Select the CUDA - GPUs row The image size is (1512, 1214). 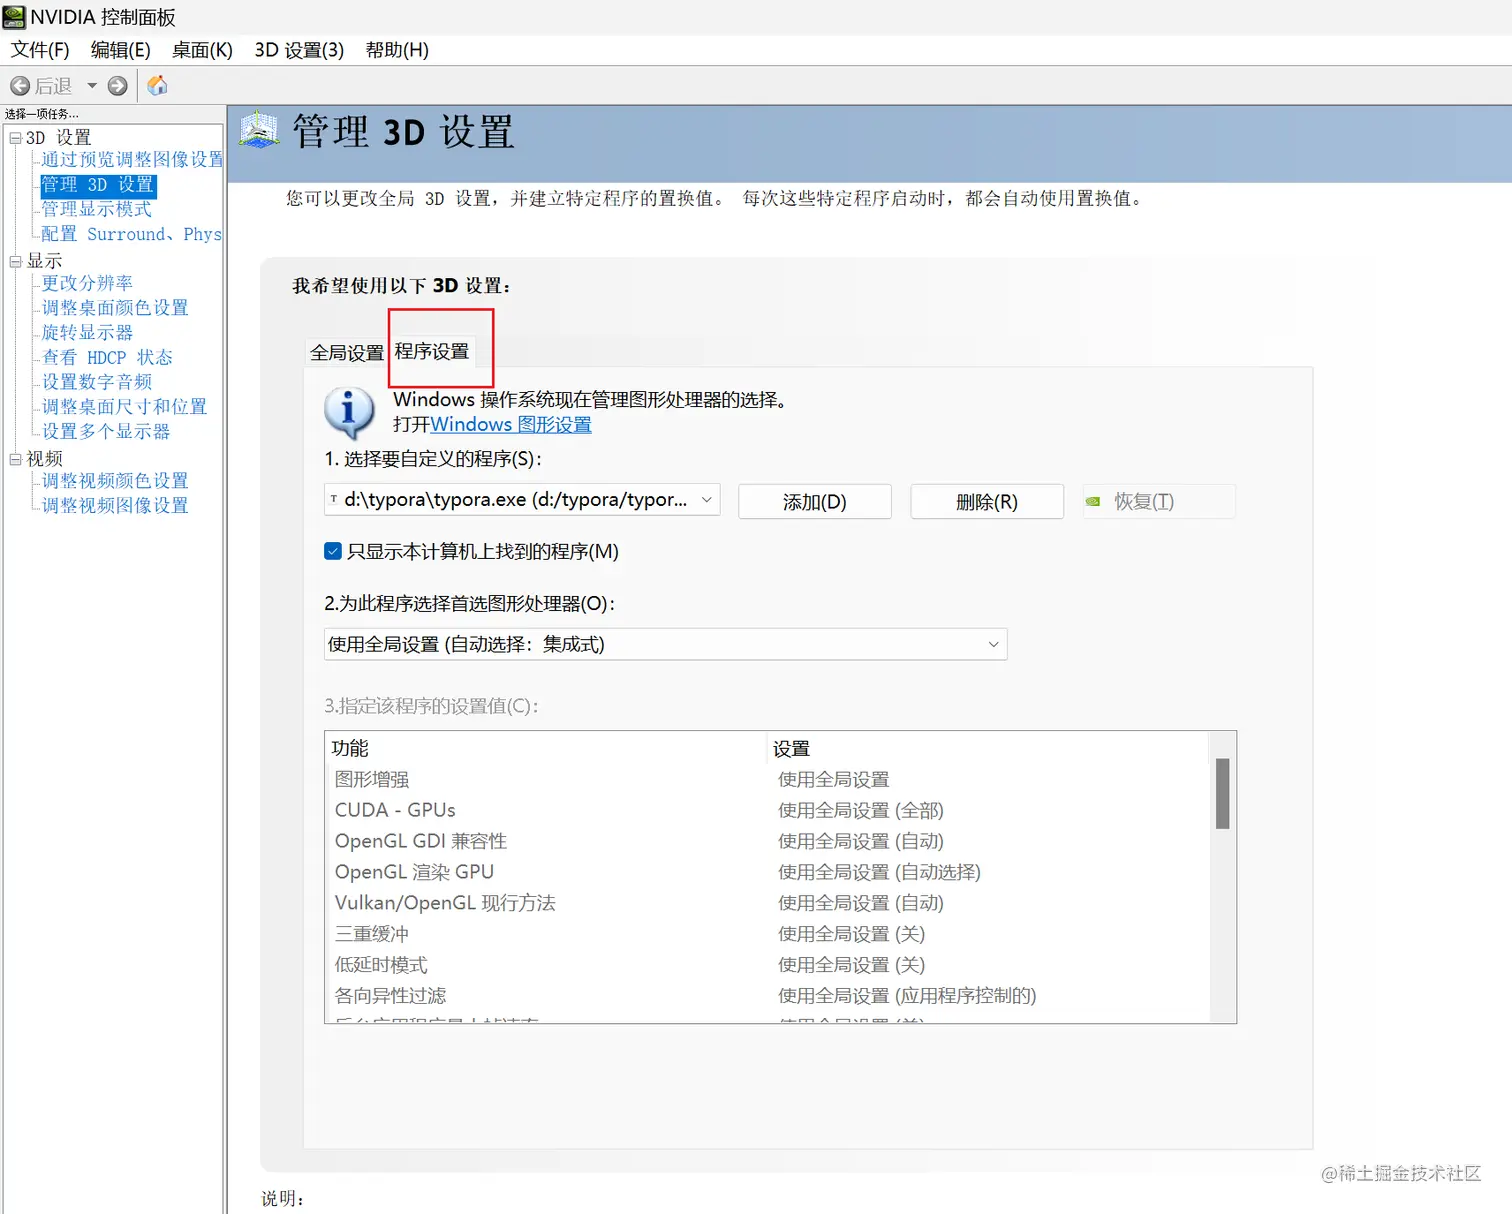(767, 811)
